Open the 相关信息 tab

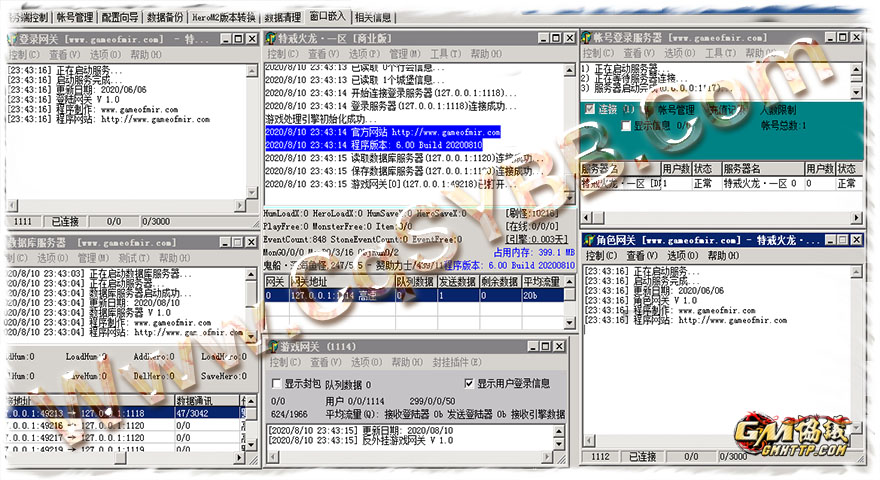pyautogui.click(x=373, y=17)
